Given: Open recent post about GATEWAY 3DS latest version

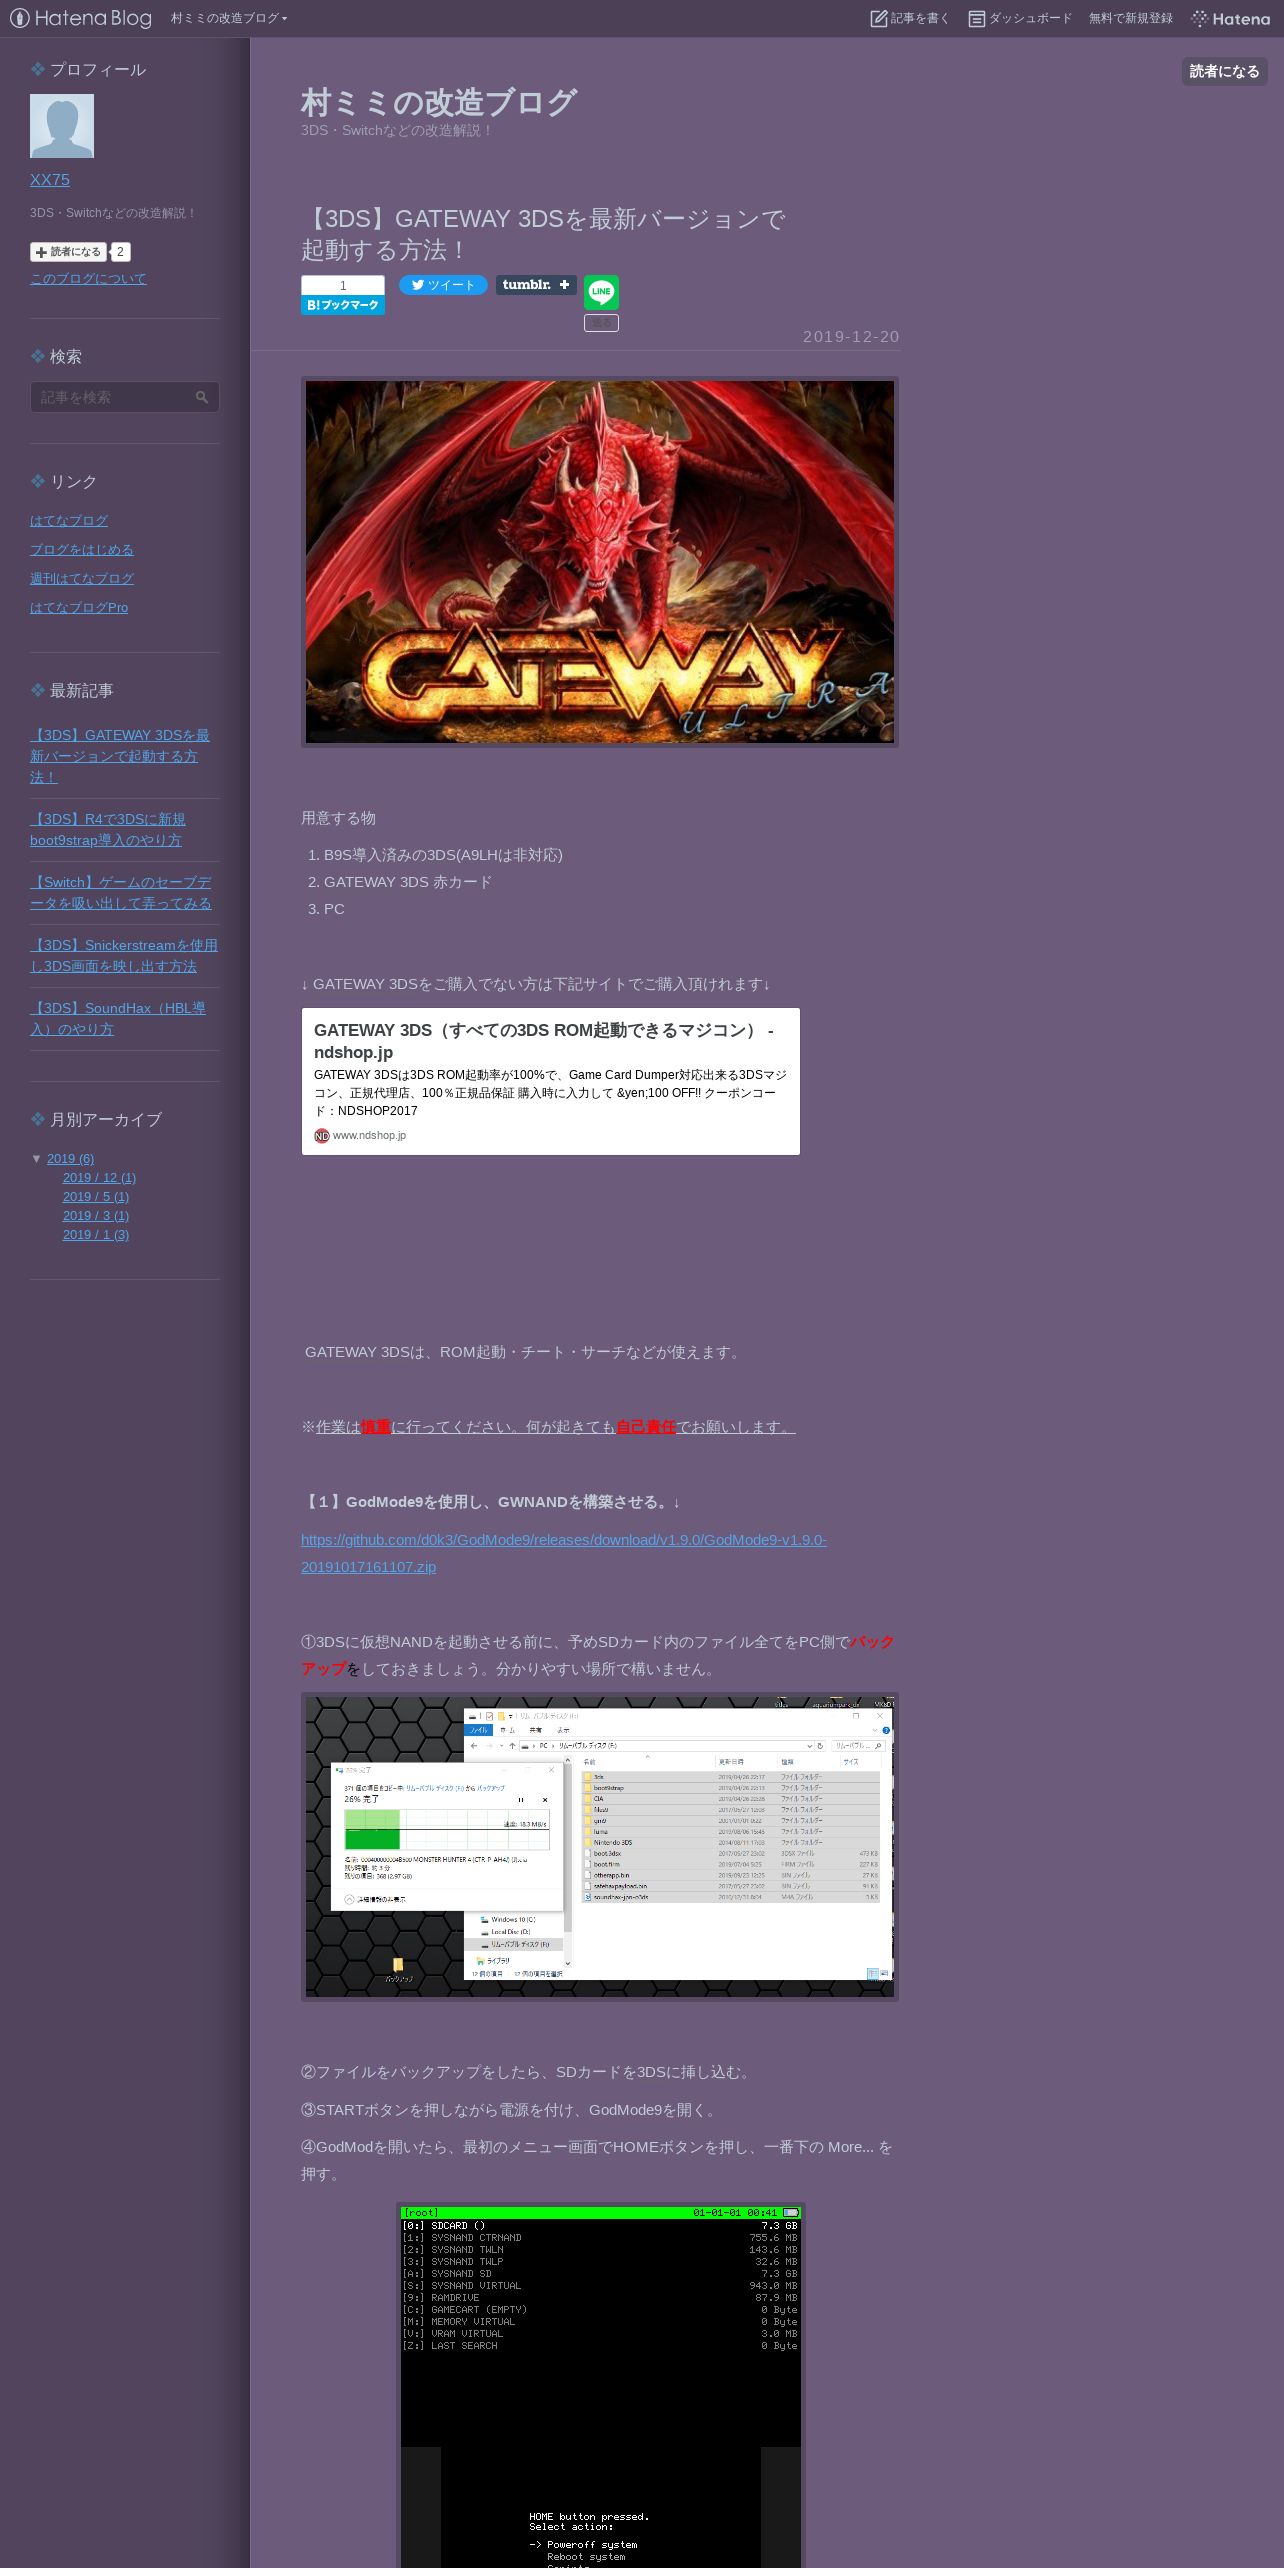Looking at the screenshot, I should [120, 756].
